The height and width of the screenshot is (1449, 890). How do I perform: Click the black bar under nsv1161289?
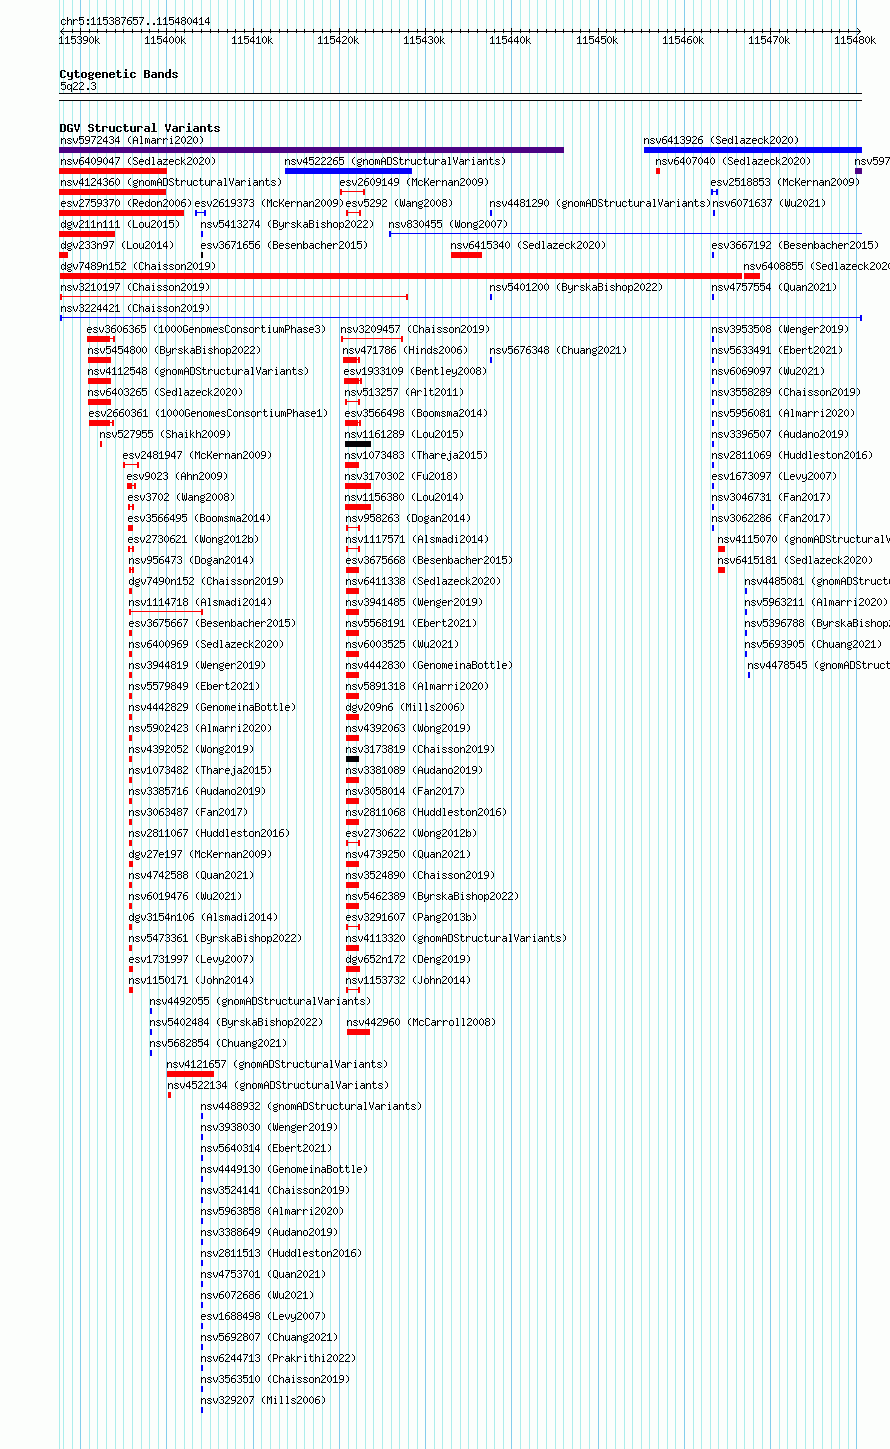point(358,444)
